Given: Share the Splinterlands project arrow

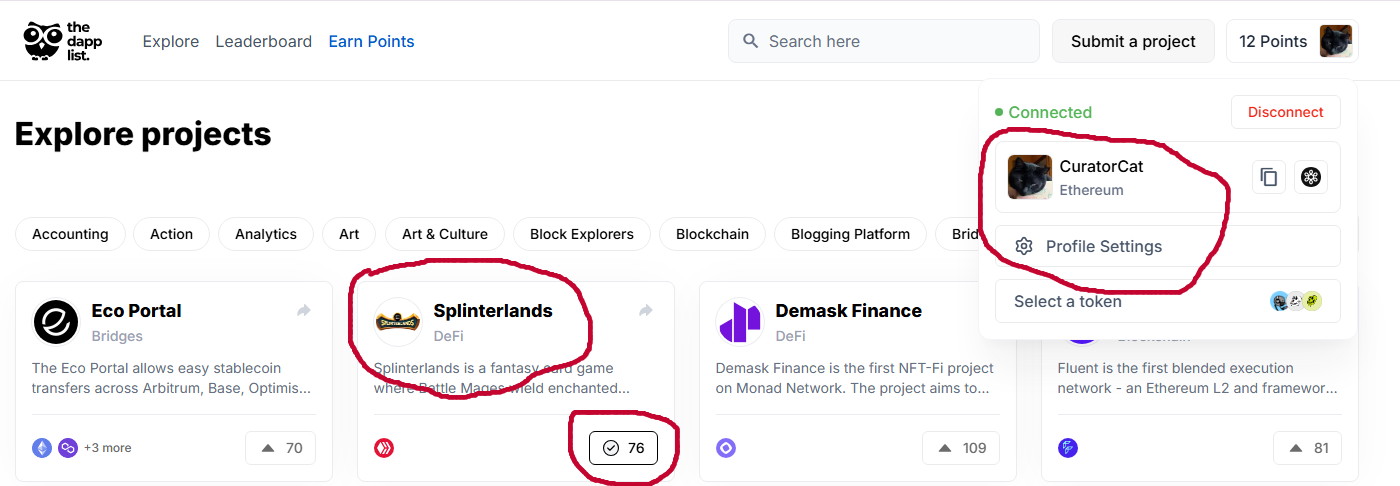Looking at the screenshot, I should 646,311.
